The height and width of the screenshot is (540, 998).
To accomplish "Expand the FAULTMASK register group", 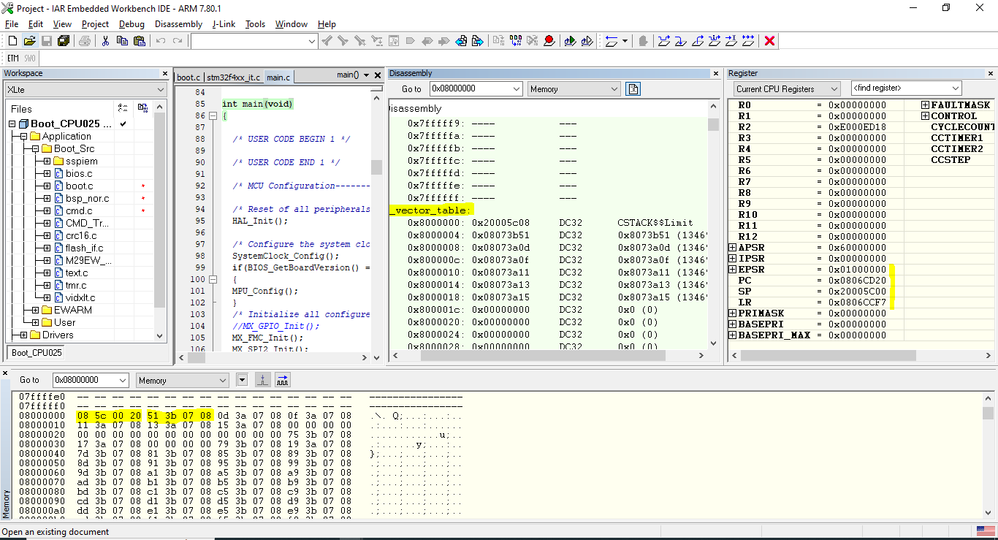I will coord(926,105).
